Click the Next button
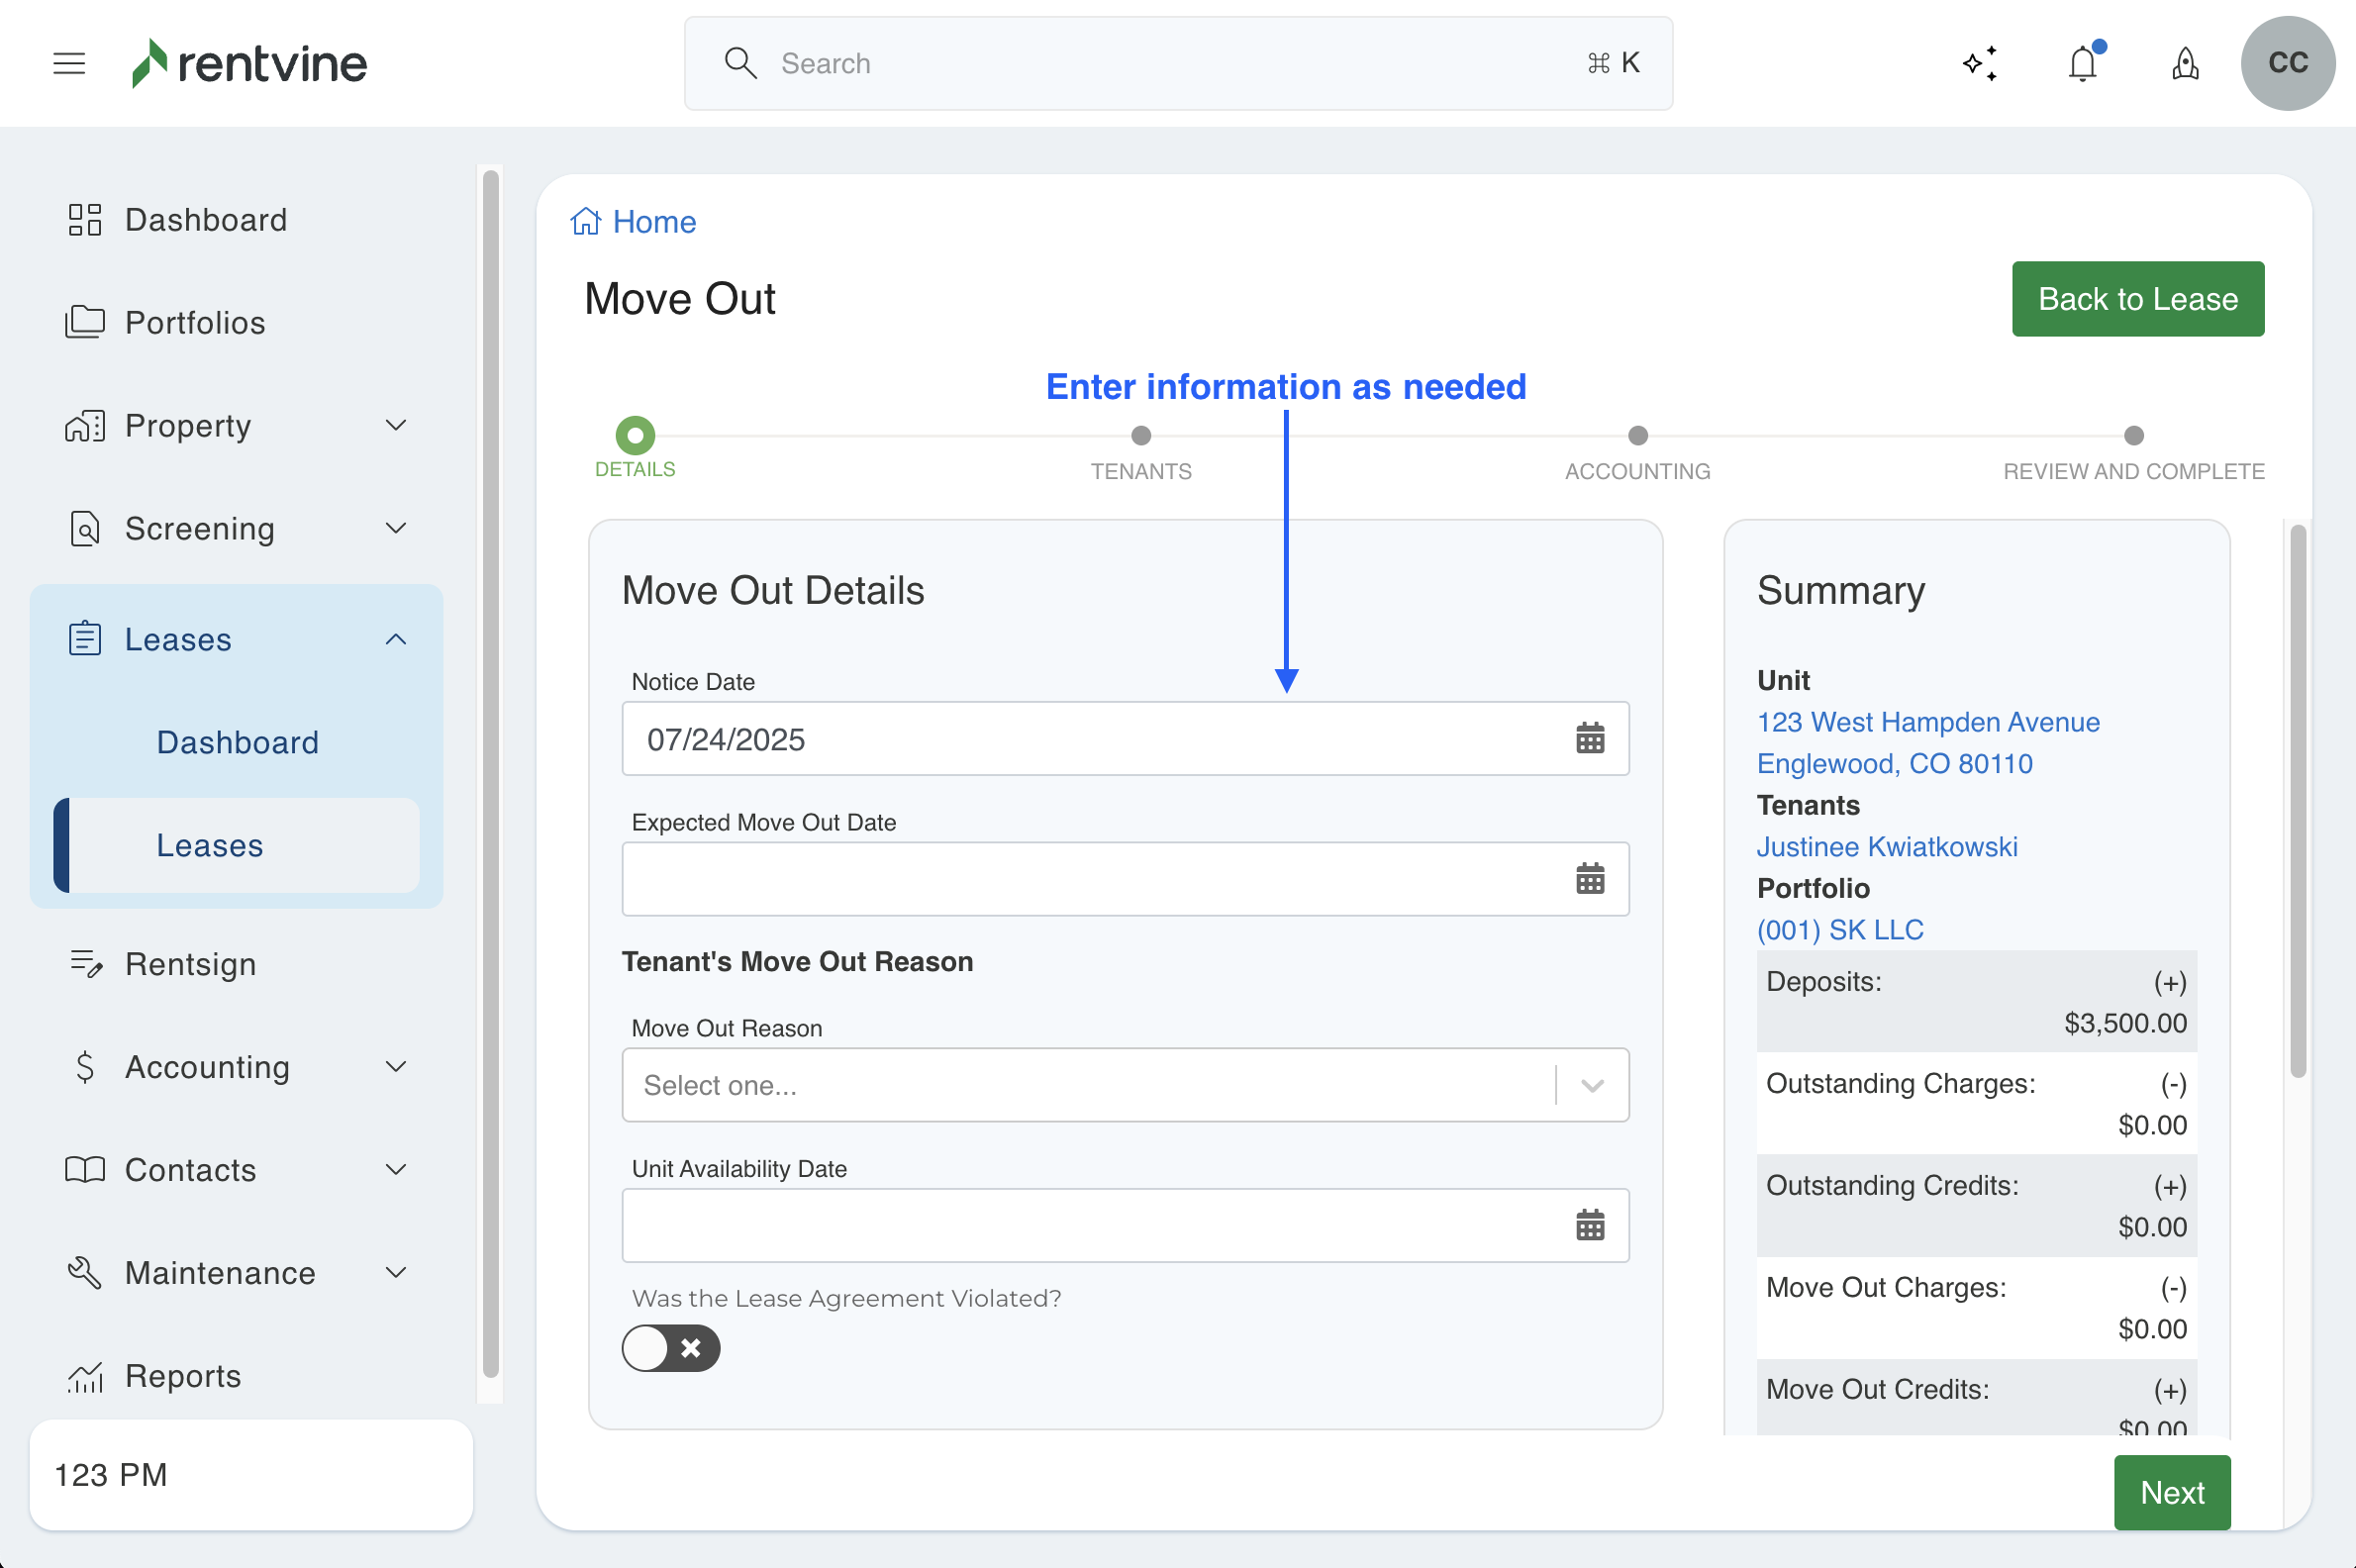The height and width of the screenshot is (1568, 2356). click(x=2171, y=1492)
